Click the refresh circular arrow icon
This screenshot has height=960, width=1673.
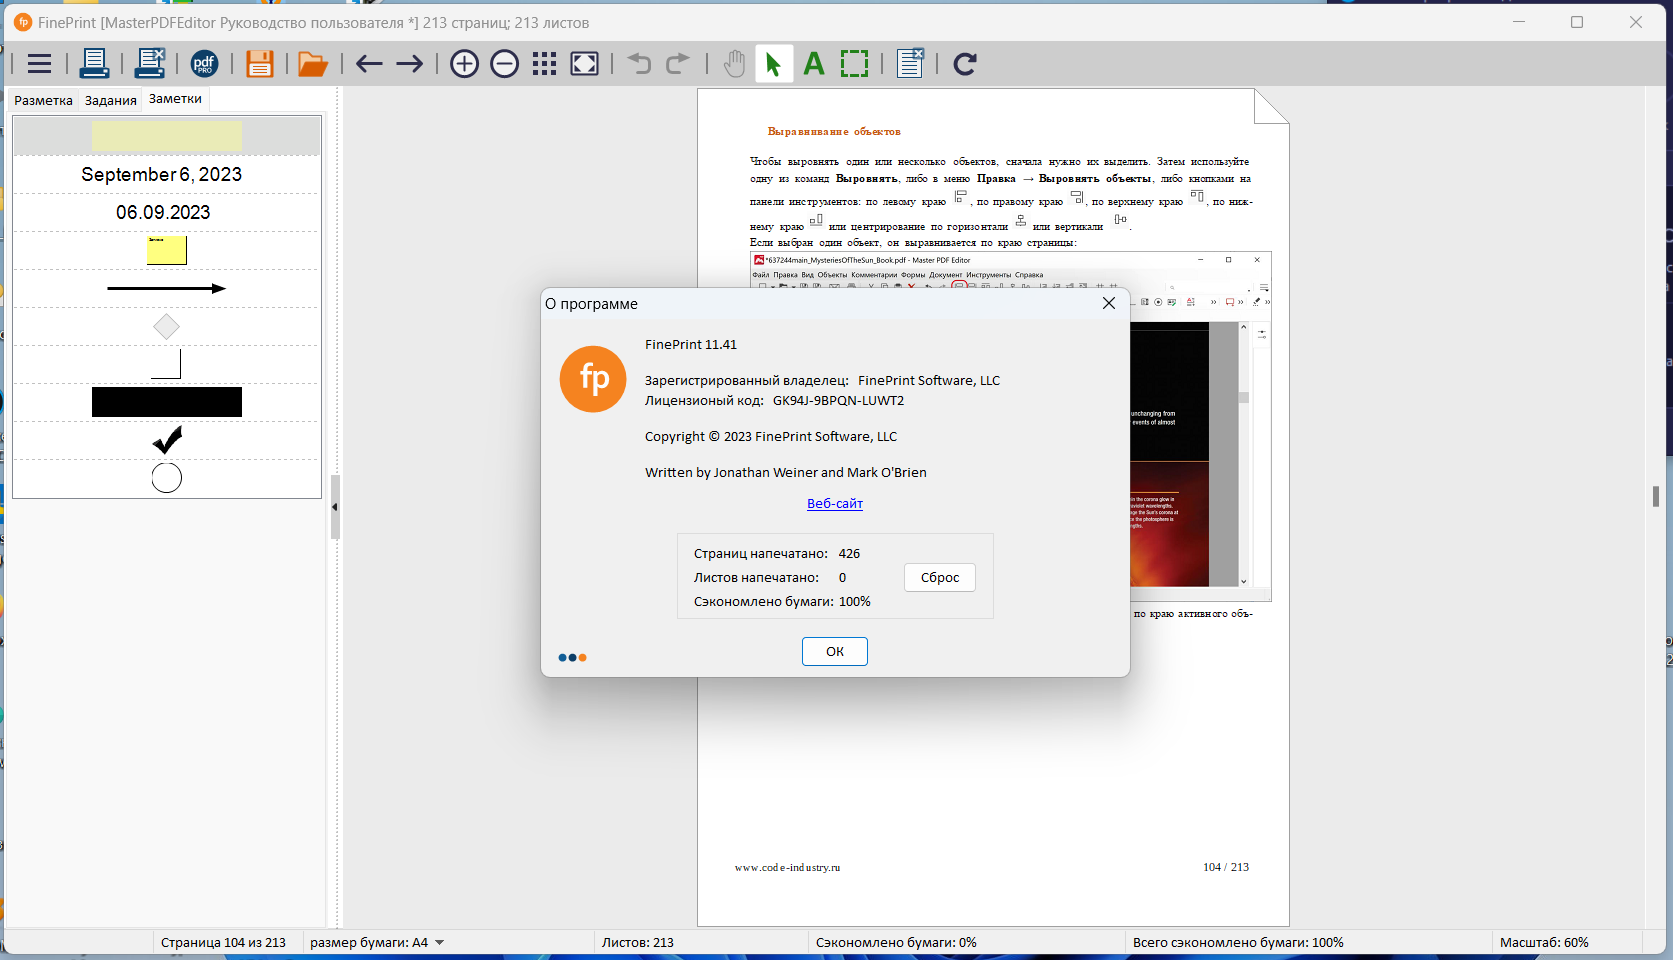point(965,64)
